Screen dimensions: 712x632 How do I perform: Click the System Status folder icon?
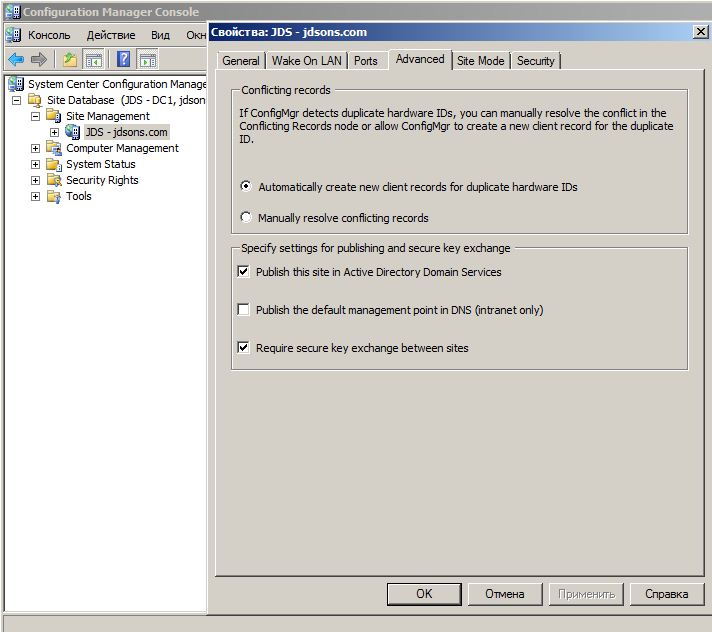click(54, 164)
